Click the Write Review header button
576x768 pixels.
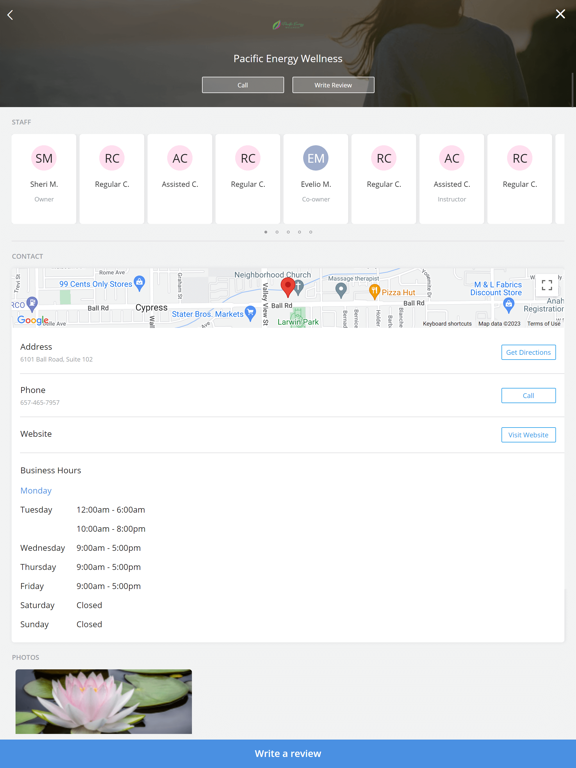coord(333,85)
